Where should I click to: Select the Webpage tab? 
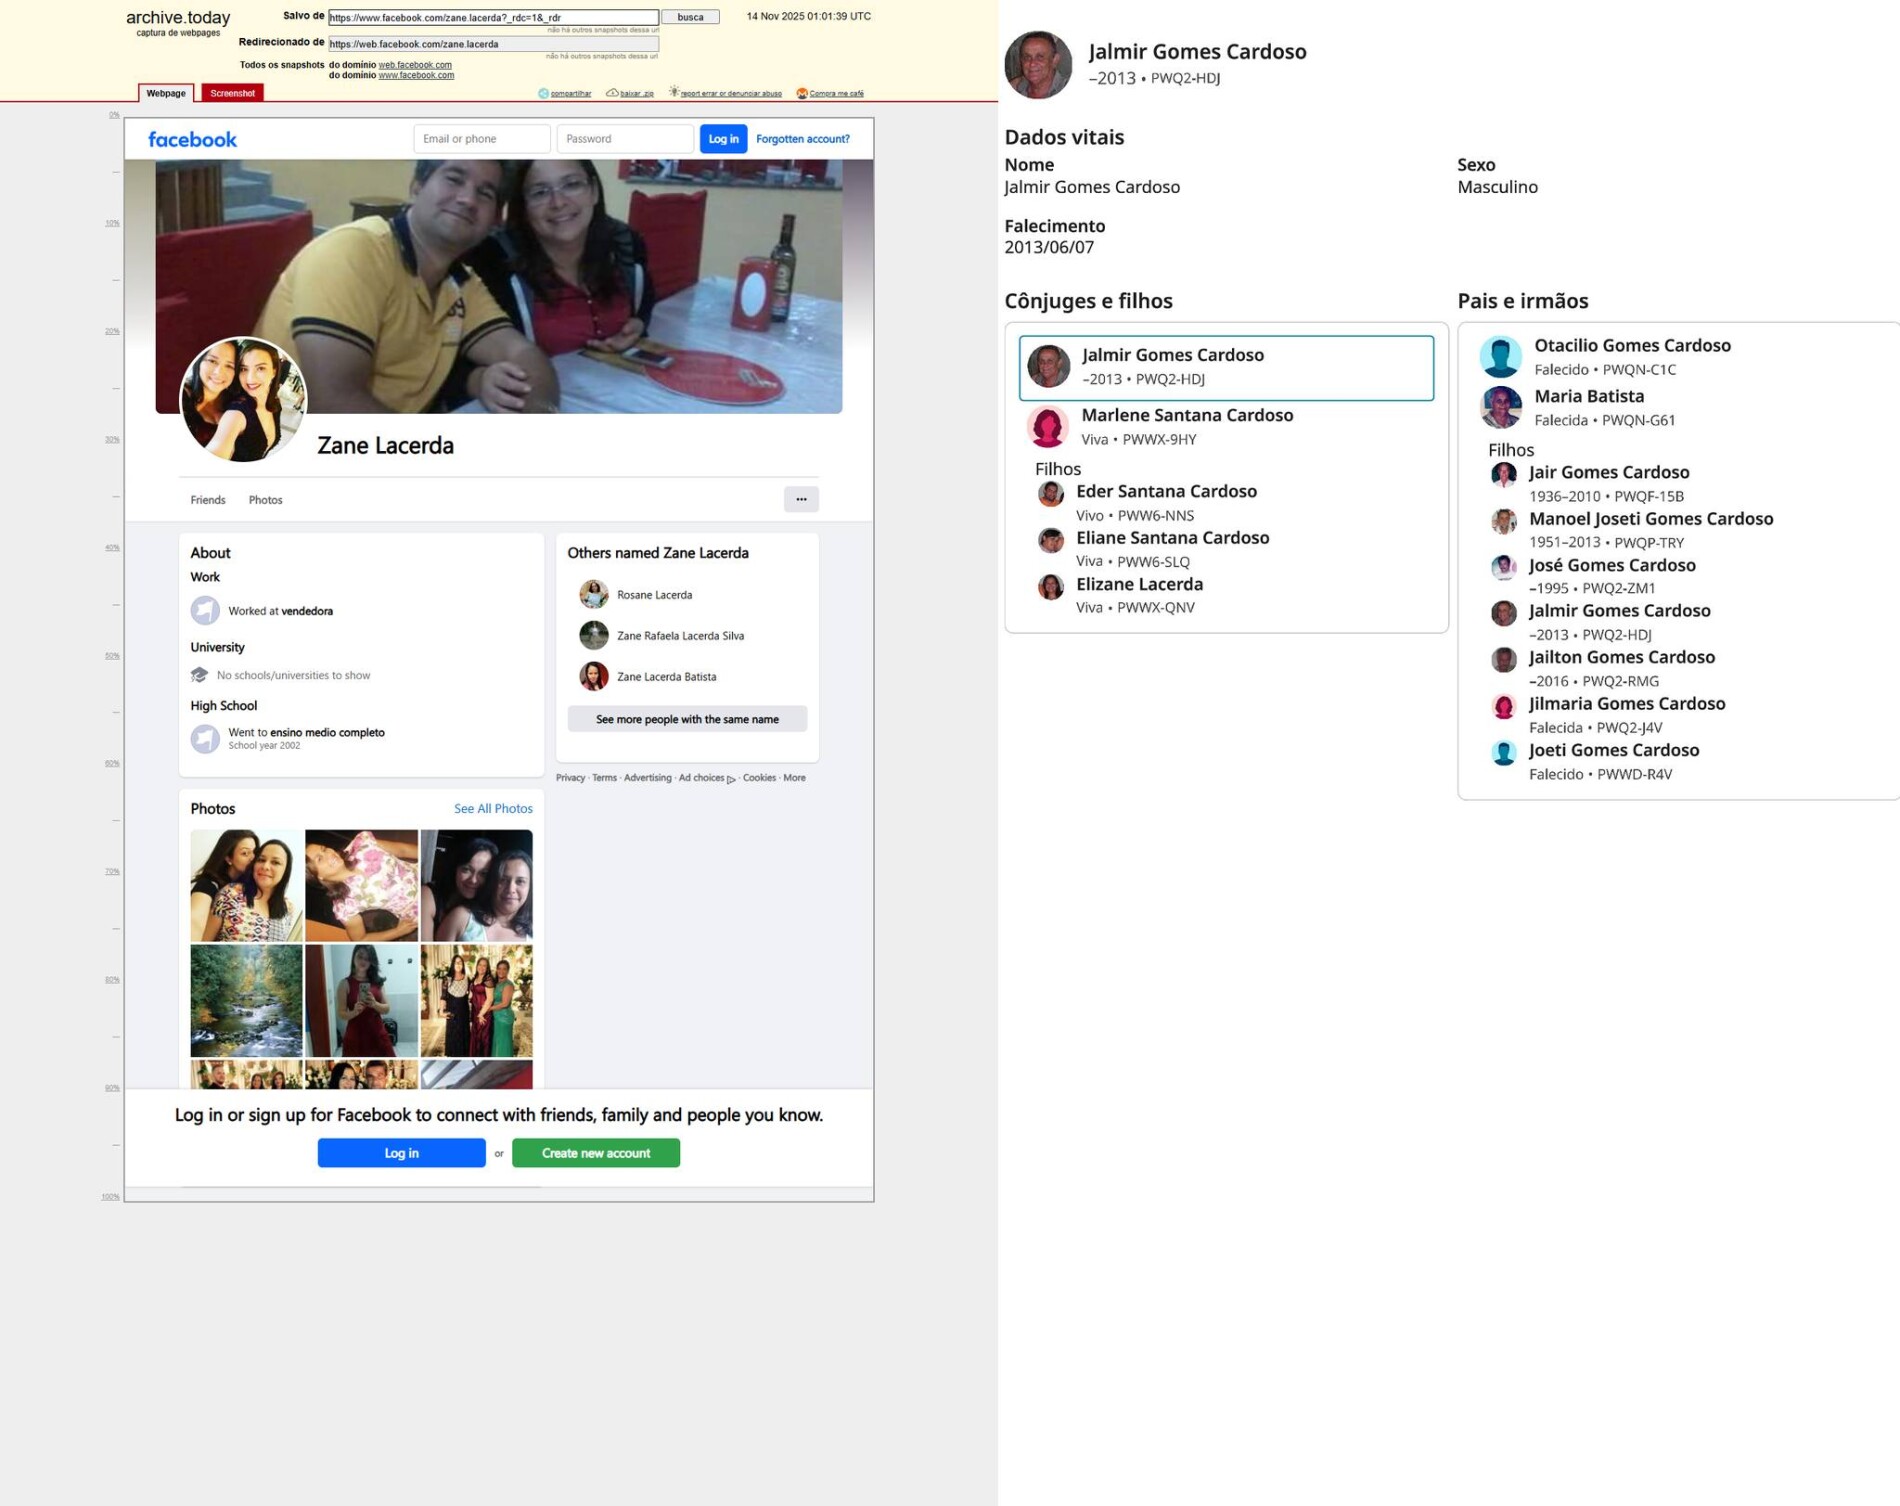coord(166,93)
